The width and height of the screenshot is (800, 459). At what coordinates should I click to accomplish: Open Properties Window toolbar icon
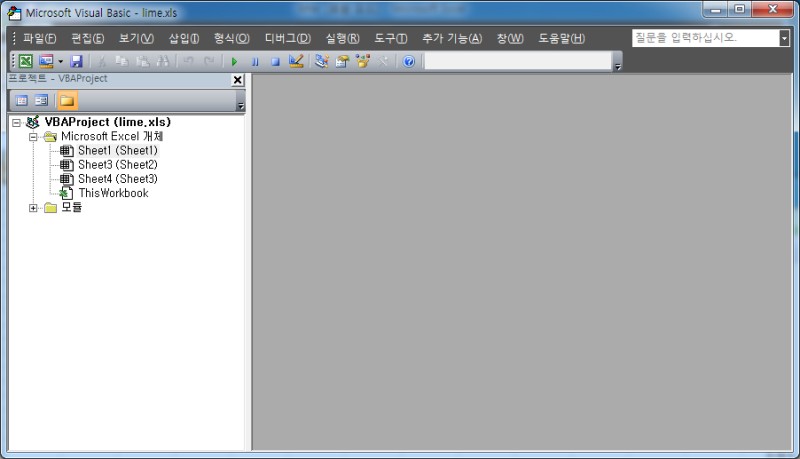(342, 61)
